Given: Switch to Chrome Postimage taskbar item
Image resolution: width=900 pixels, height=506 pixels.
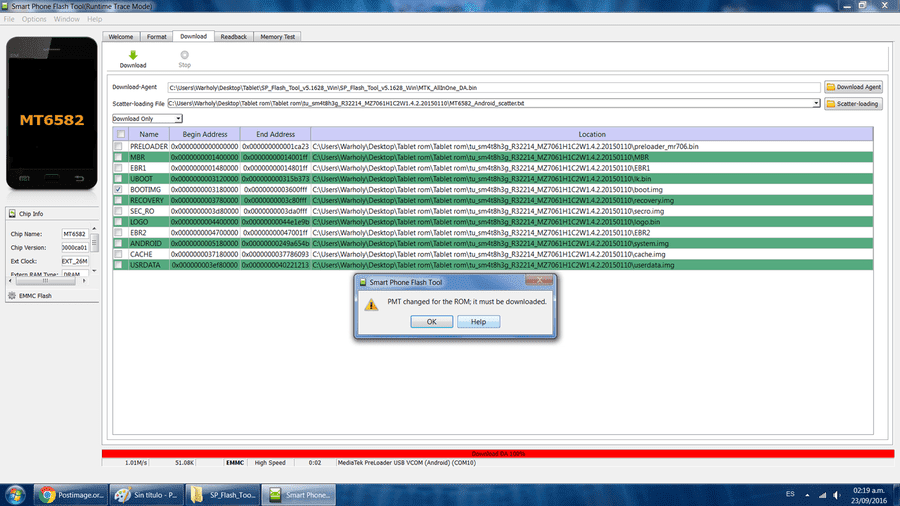Looking at the screenshot, I should click(x=71, y=495).
